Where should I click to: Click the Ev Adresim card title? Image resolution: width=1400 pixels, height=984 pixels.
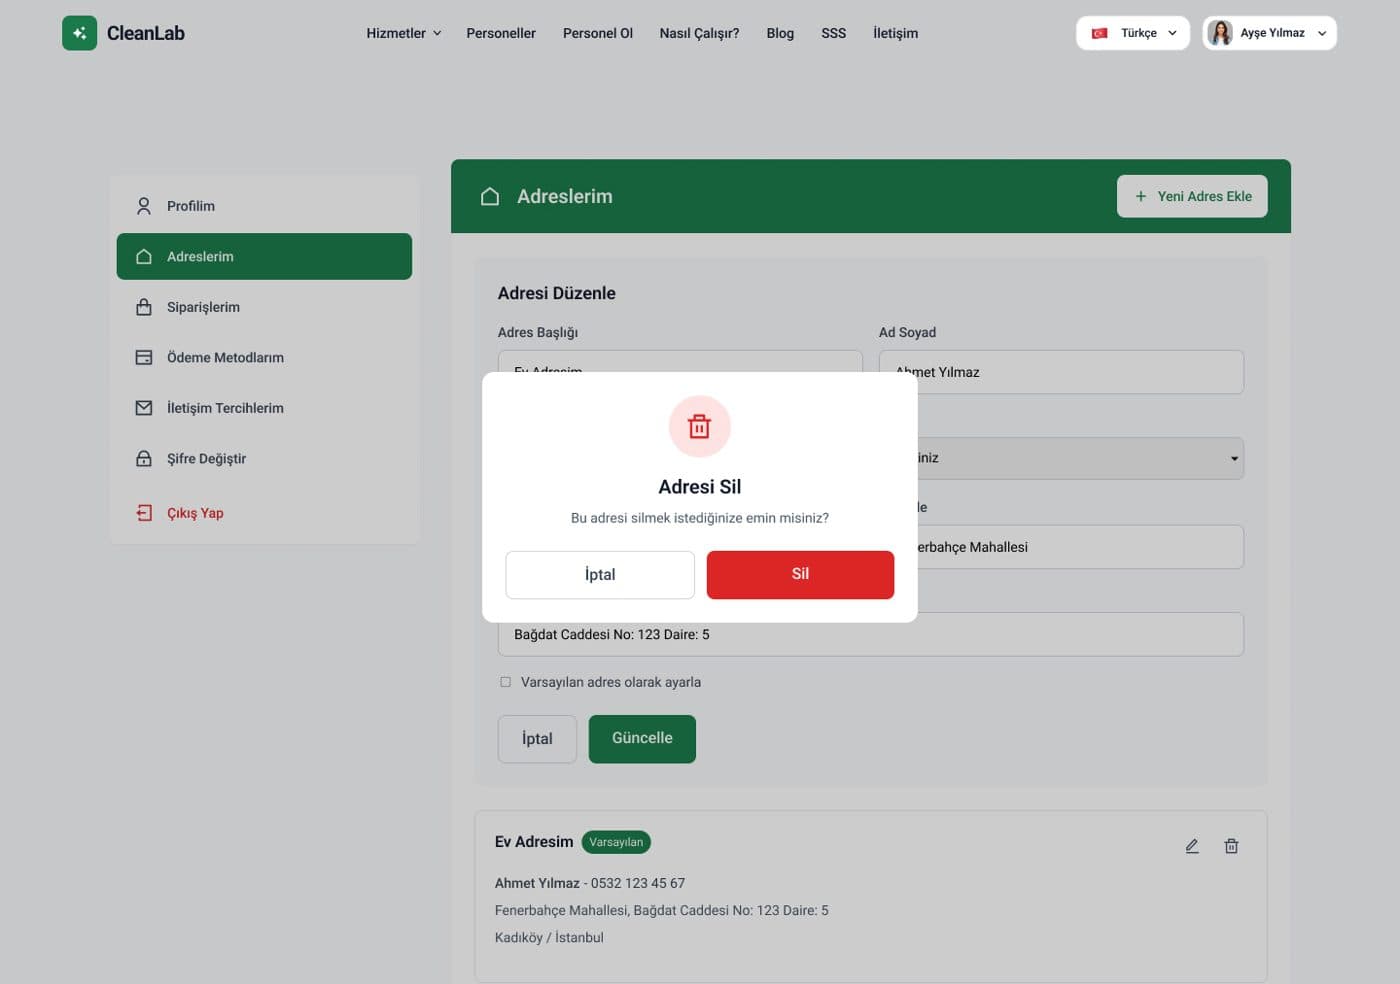pos(534,842)
